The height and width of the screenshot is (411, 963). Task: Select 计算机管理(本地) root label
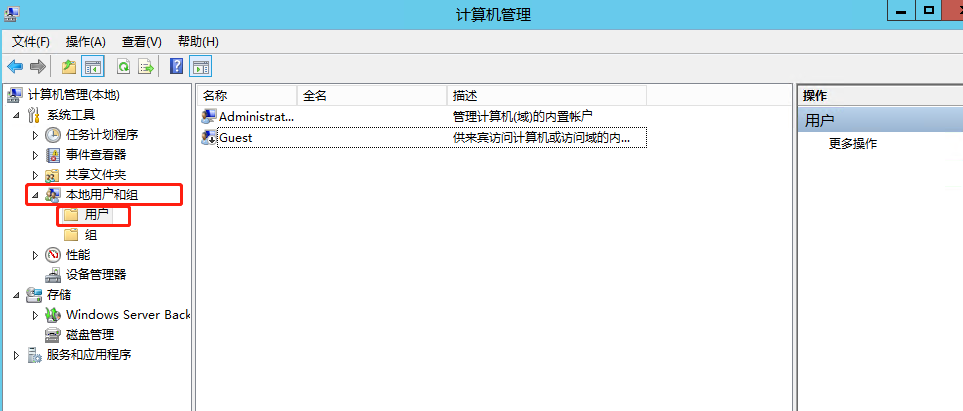tap(74, 95)
